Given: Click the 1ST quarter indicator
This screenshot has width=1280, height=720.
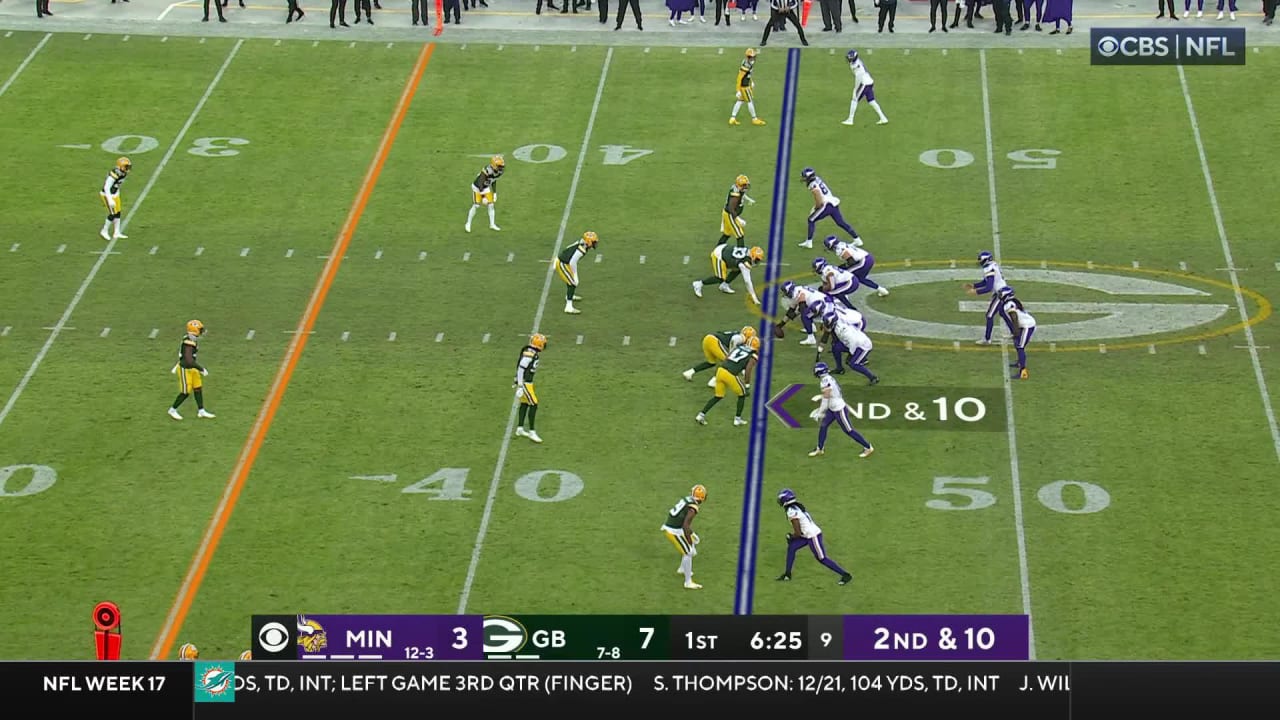Looking at the screenshot, I should 700,640.
